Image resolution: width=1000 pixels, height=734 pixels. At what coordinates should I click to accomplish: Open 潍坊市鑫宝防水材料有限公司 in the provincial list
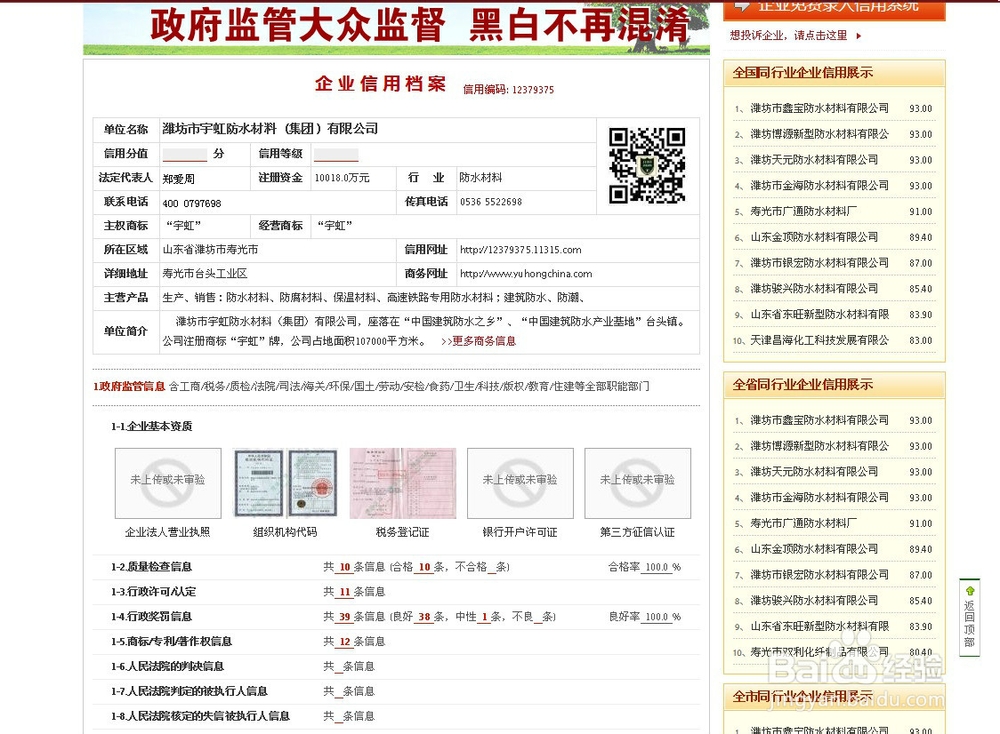820,421
